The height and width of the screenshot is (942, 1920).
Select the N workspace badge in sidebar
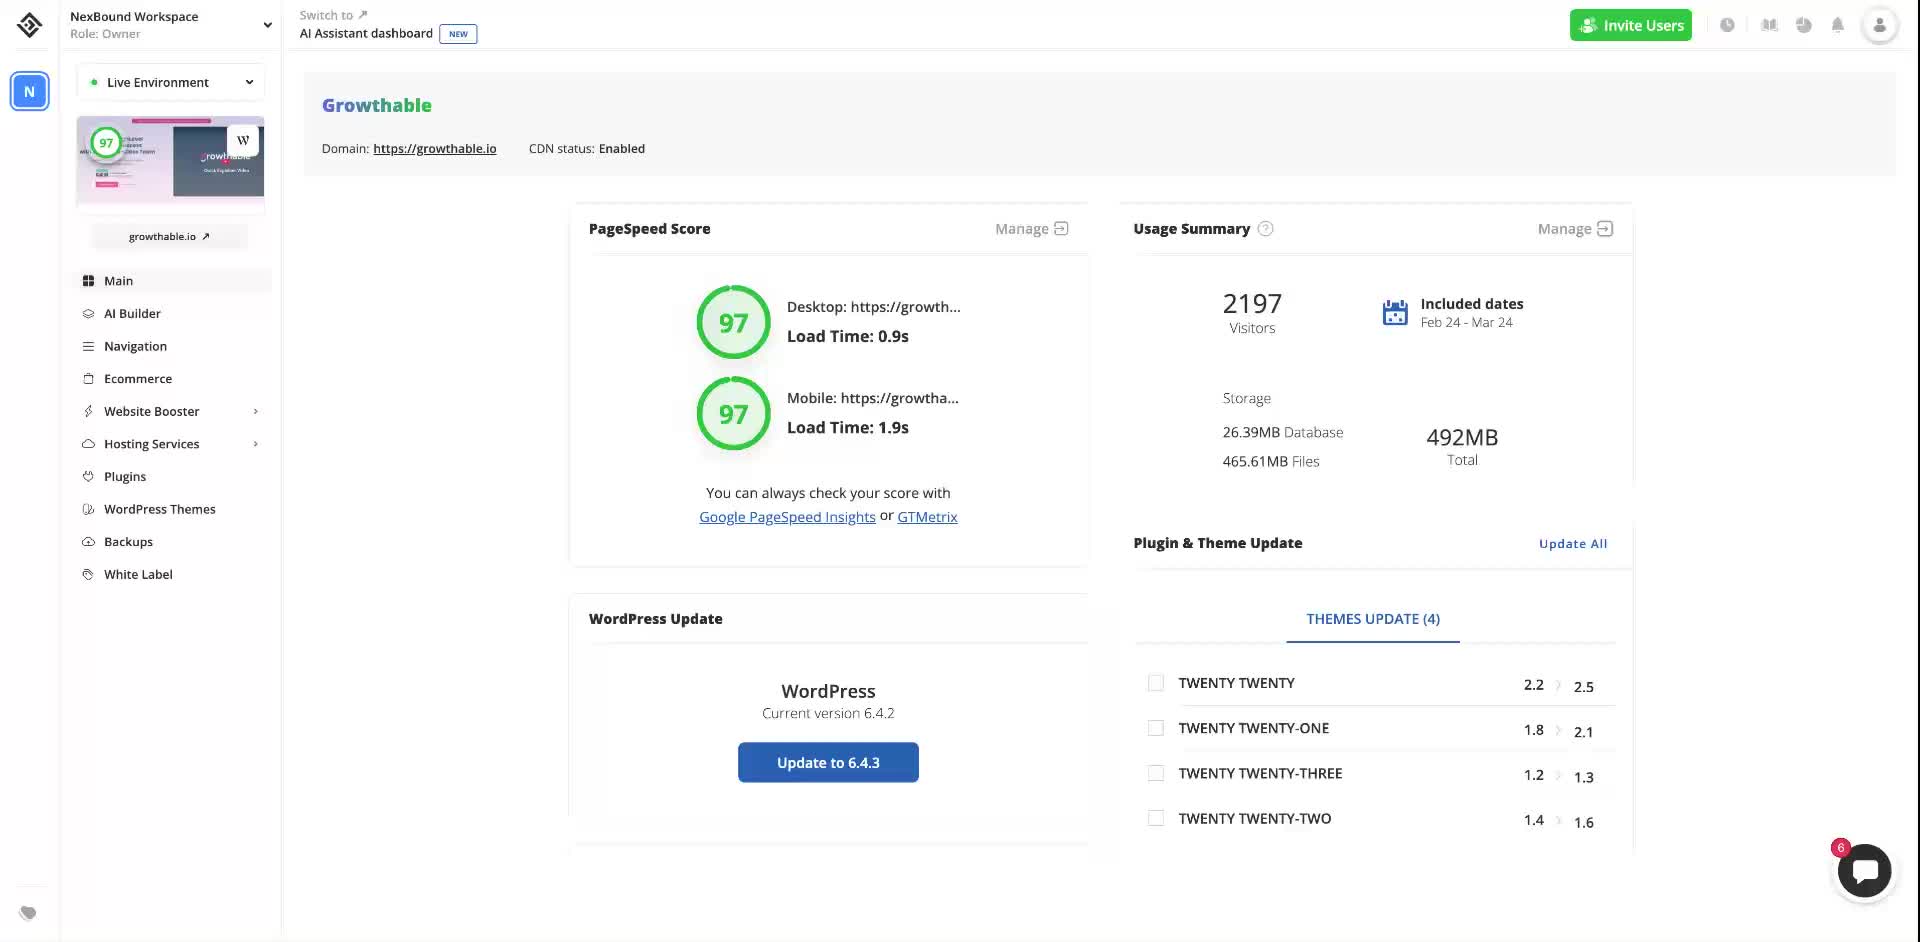coord(29,92)
